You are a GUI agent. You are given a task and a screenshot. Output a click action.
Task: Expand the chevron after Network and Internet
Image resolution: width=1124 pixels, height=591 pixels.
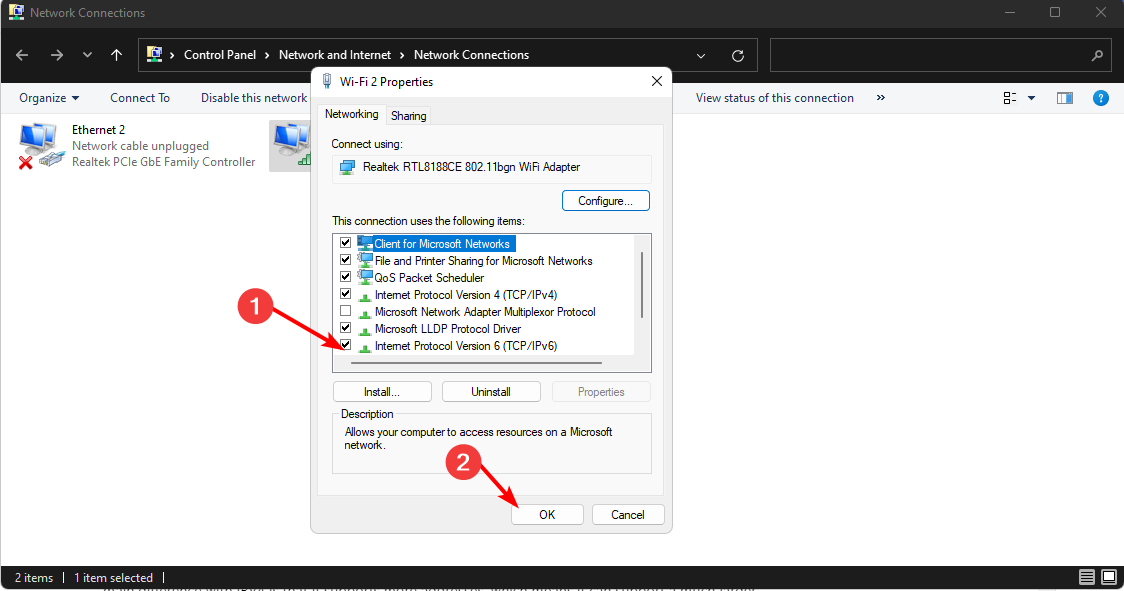[x=402, y=55]
